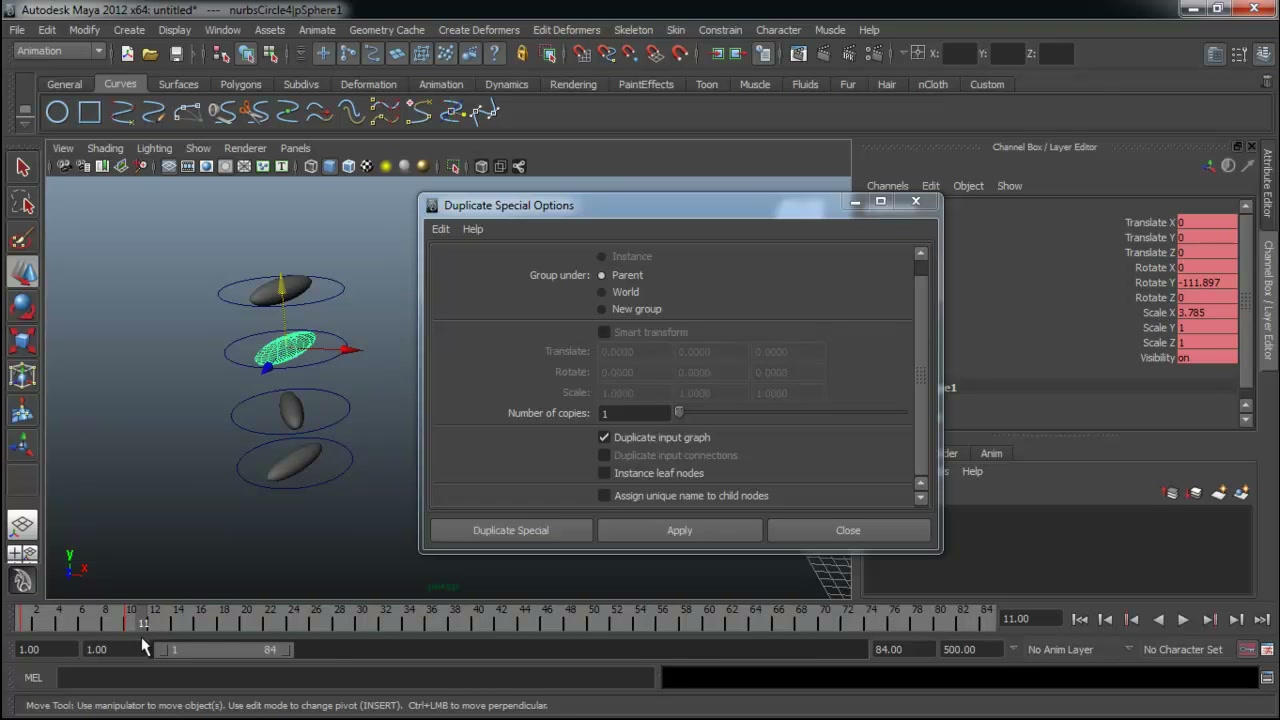Click the Close button in options dialog

coord(848,531)
